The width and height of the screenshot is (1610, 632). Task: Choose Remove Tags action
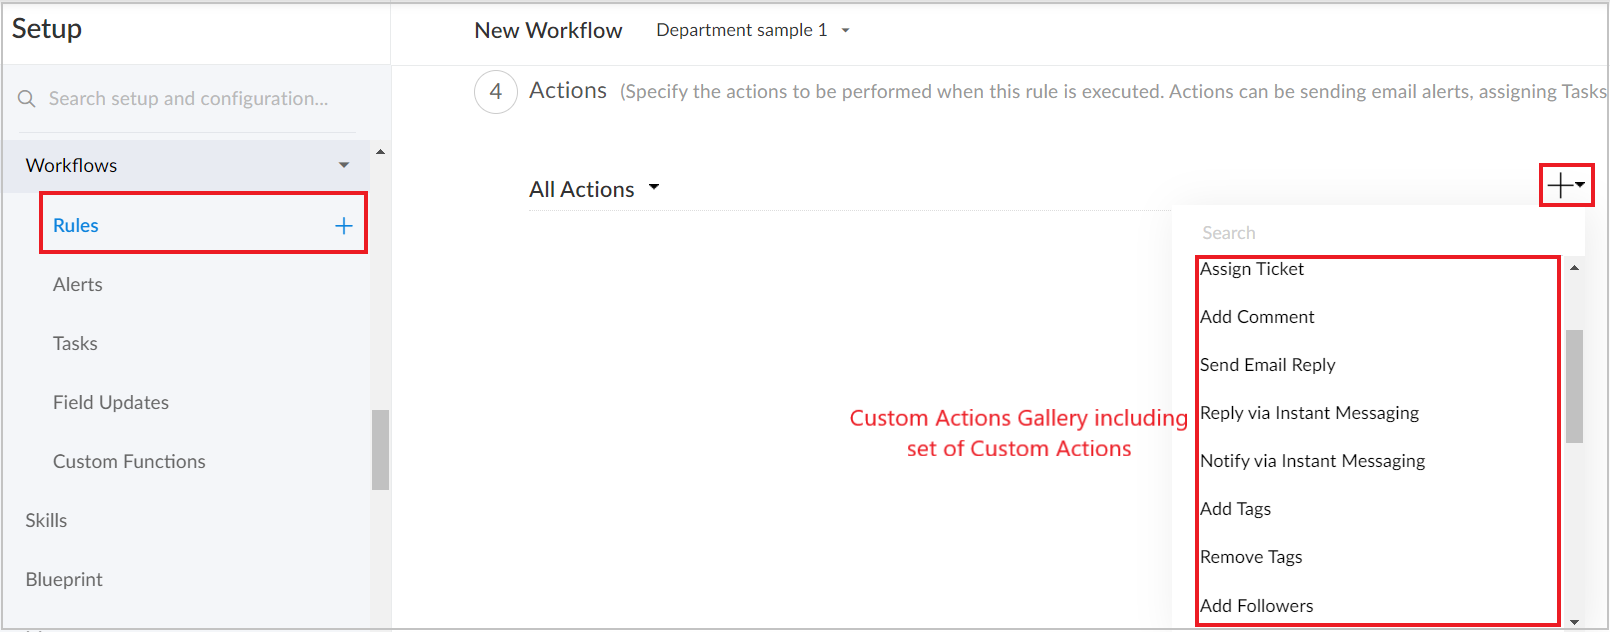pyautogui.click(x=1251, y=557)
